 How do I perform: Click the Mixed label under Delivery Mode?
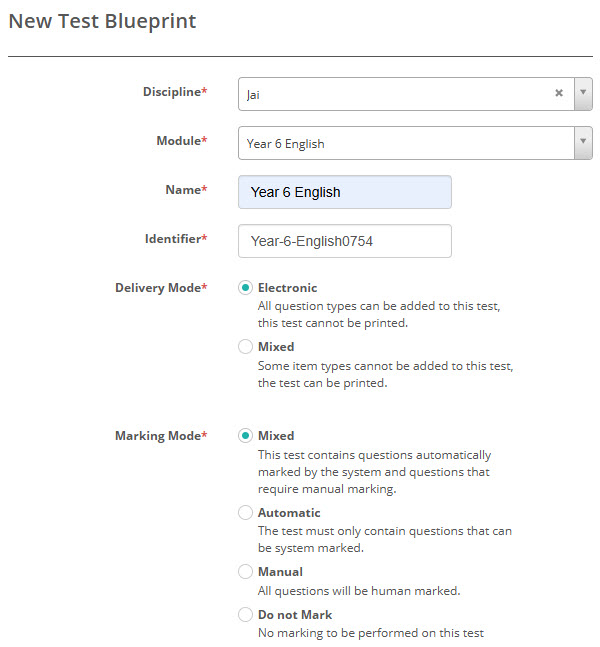point(276,347)
